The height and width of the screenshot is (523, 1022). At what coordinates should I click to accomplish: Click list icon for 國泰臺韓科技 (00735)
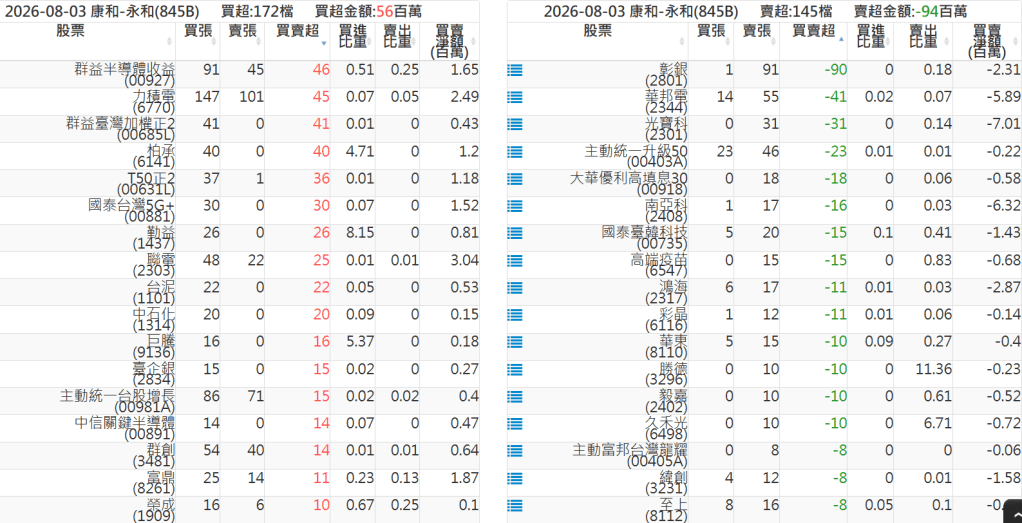515,233
